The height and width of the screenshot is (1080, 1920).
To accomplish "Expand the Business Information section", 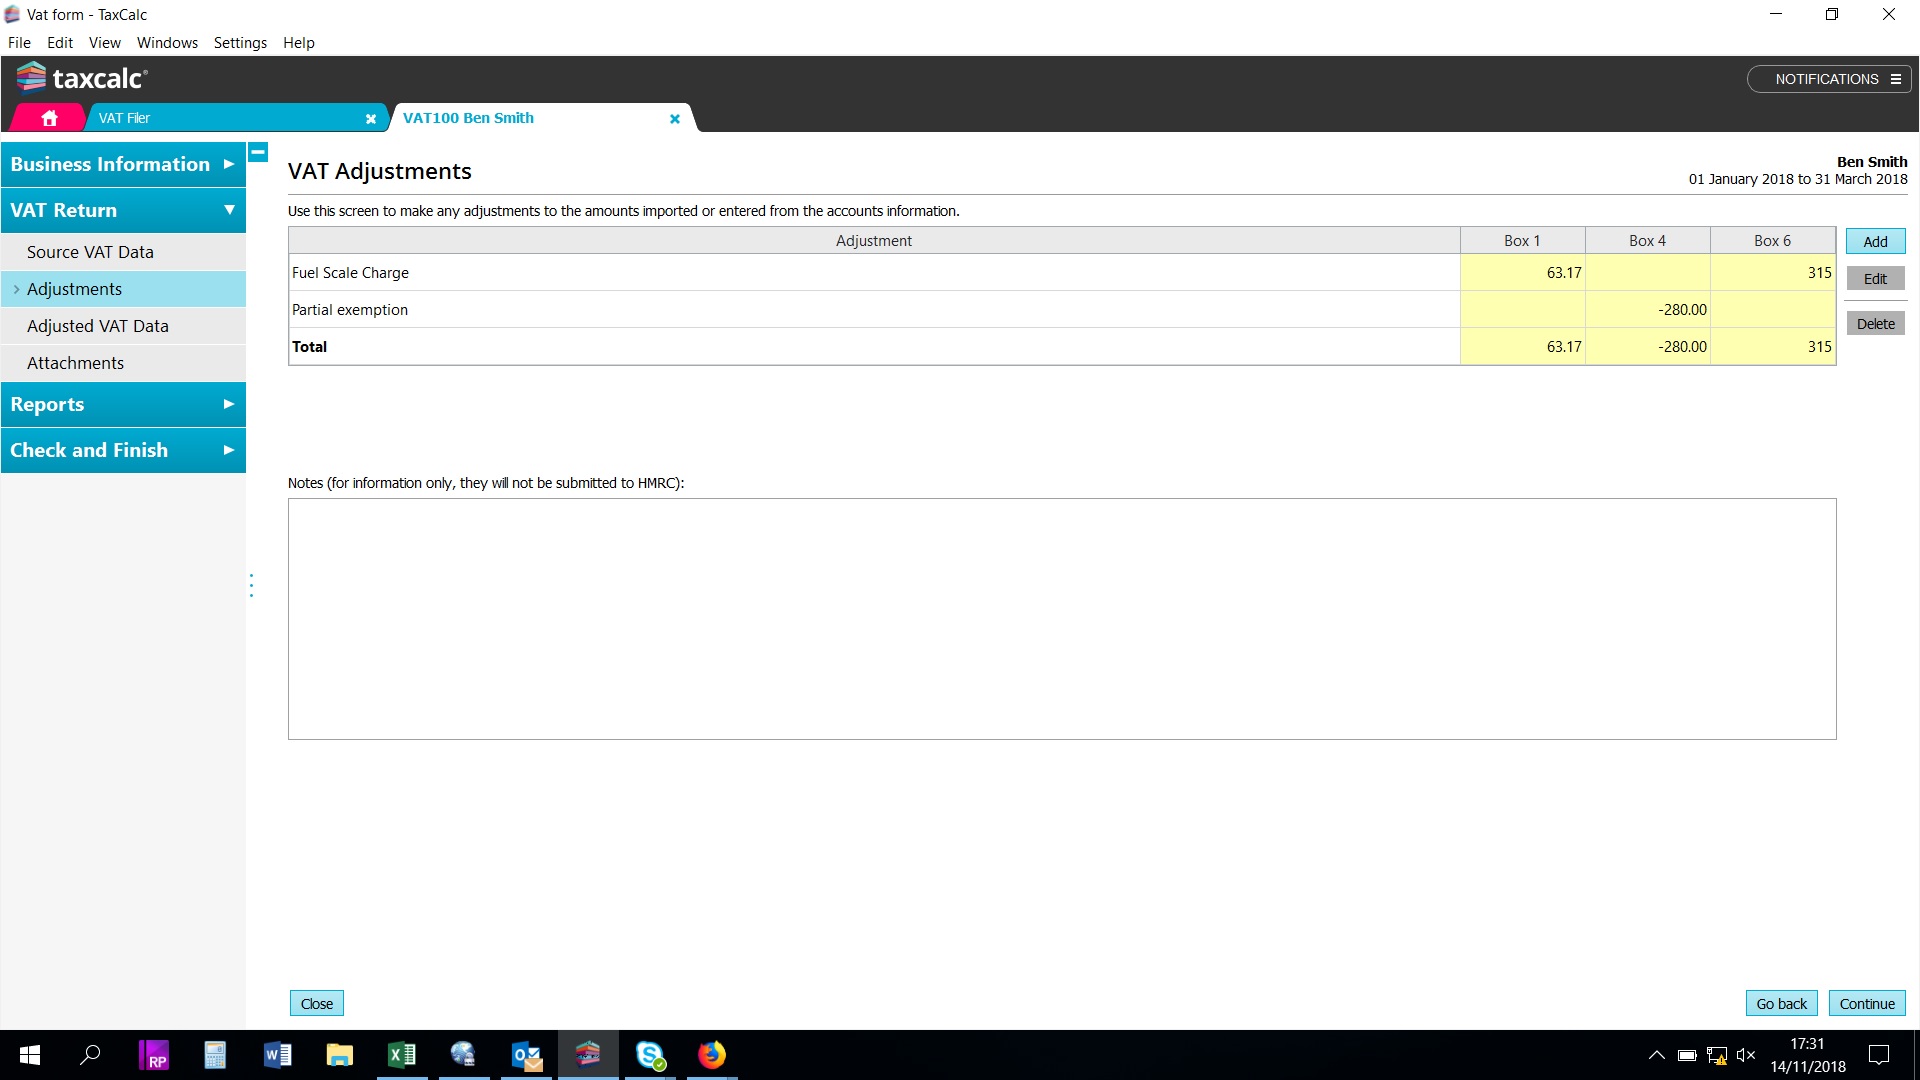I will (x=123, y=164).
